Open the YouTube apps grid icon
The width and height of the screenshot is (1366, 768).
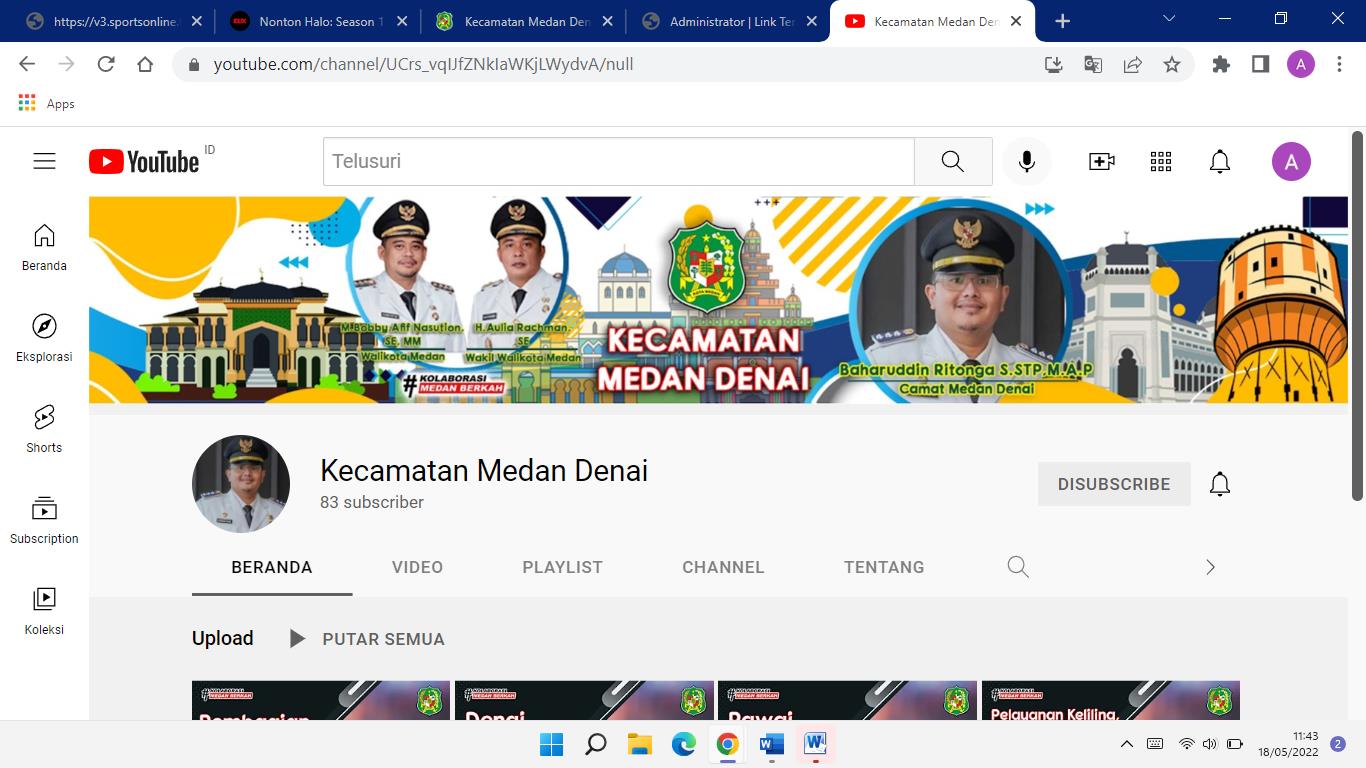tap(1160, 161)
